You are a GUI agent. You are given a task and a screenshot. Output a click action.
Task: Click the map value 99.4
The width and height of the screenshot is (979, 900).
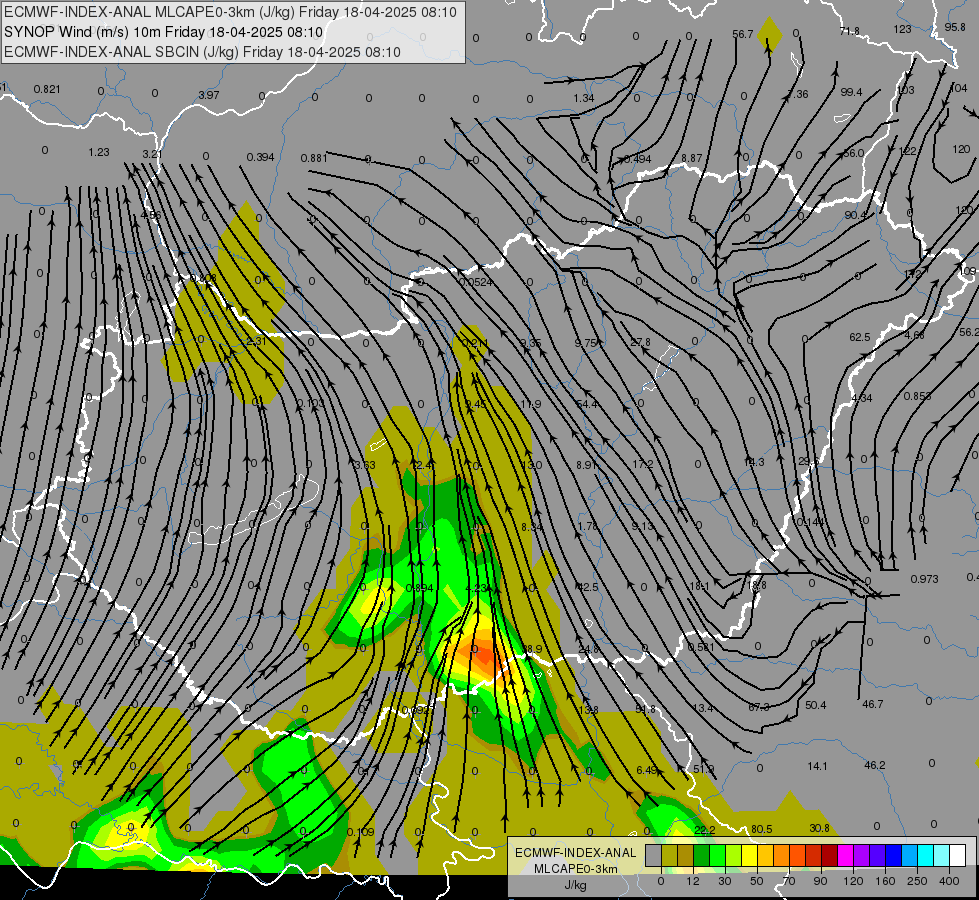851,92
